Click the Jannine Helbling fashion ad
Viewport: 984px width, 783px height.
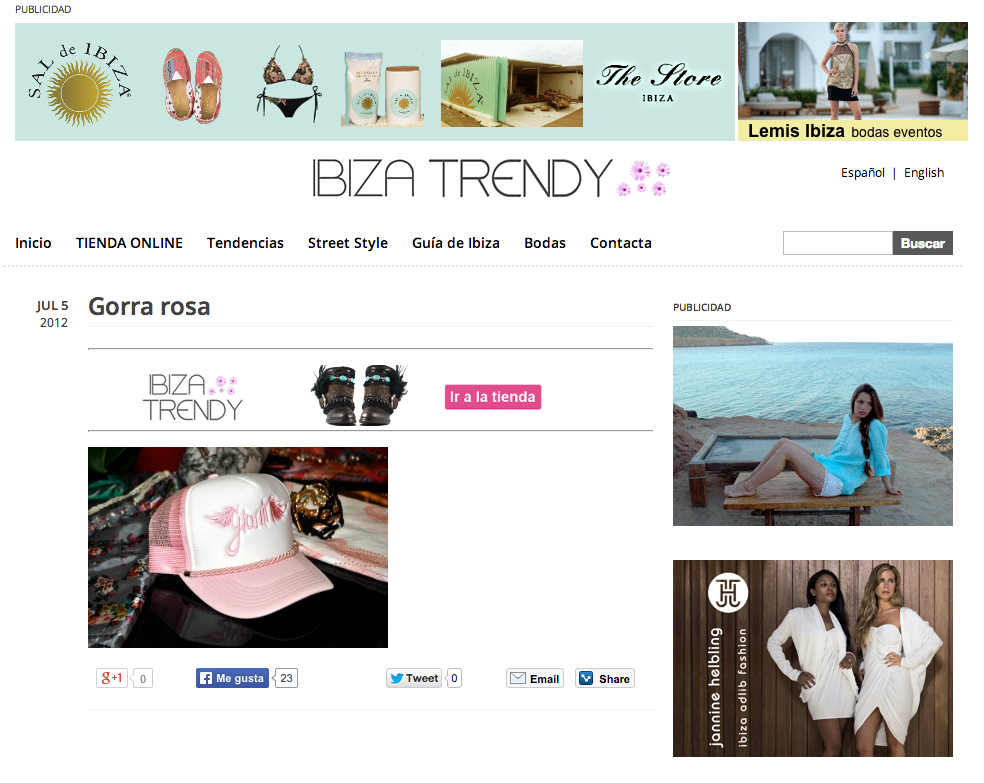click(813, 658)
